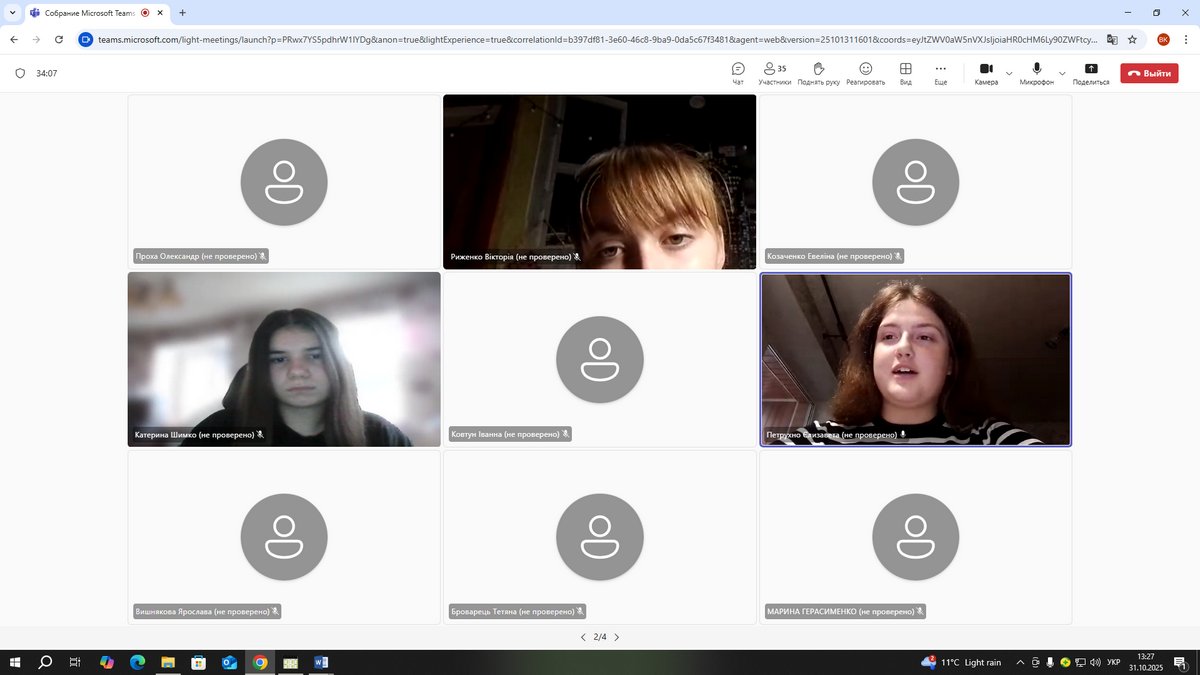Viewport: 1200px width, 675px height.
Task: Open Word from the Windows taskbar
Action: [x=321, y=662]
